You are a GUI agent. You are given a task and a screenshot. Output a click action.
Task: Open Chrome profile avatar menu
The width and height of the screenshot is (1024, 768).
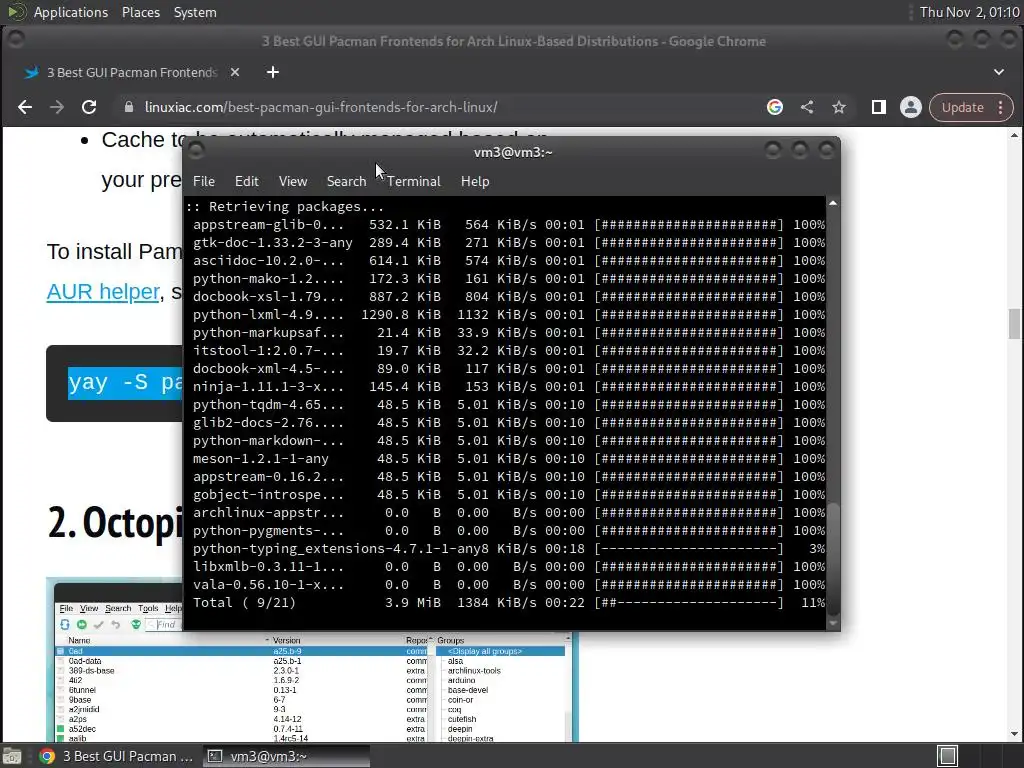pos(910,107)
